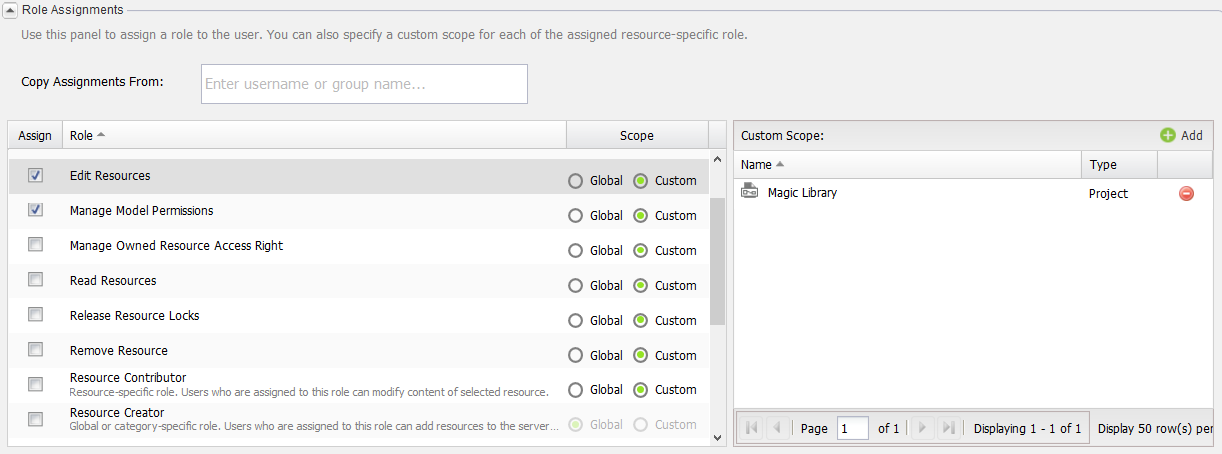Viewport: 1222px width, 454px height.
Task: Go to previous page of custom scope
Action: [778, 428]
